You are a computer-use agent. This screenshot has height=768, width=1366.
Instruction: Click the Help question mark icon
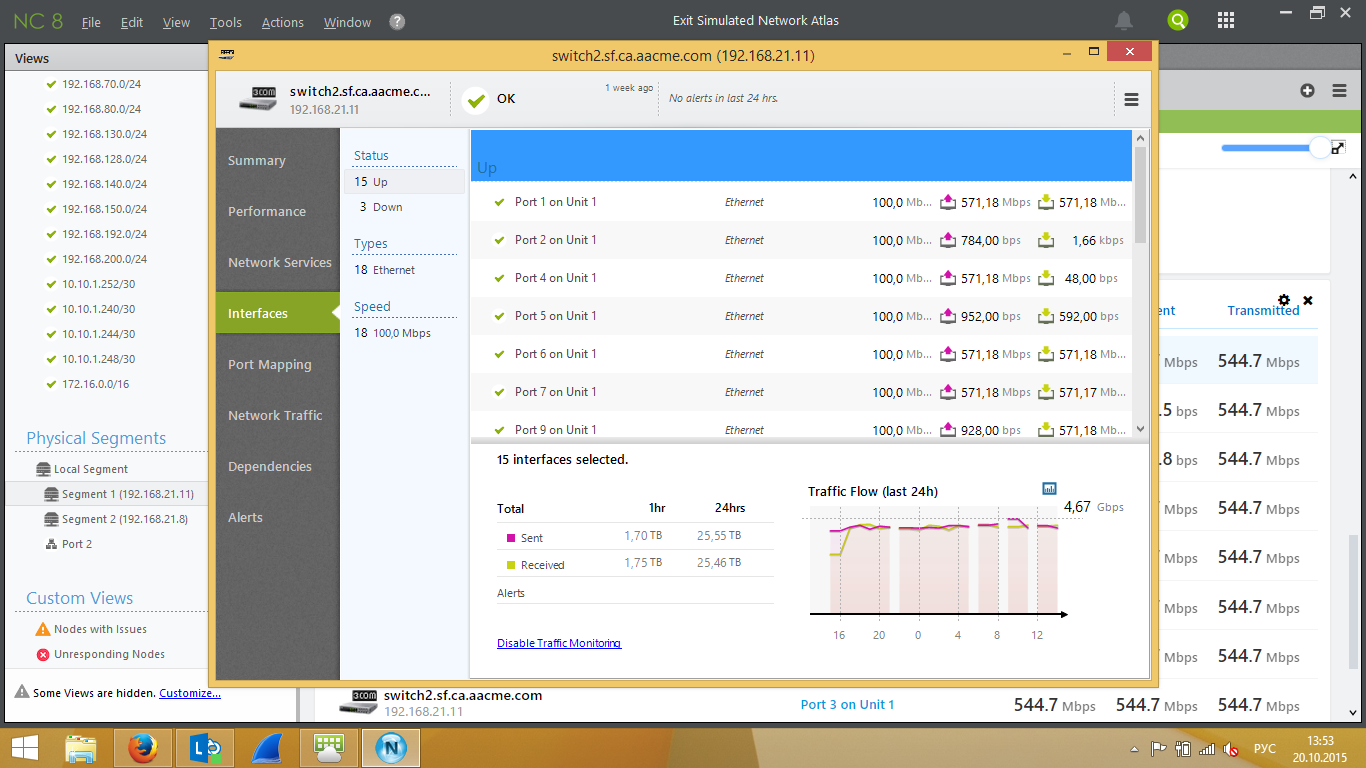(396, 21)
